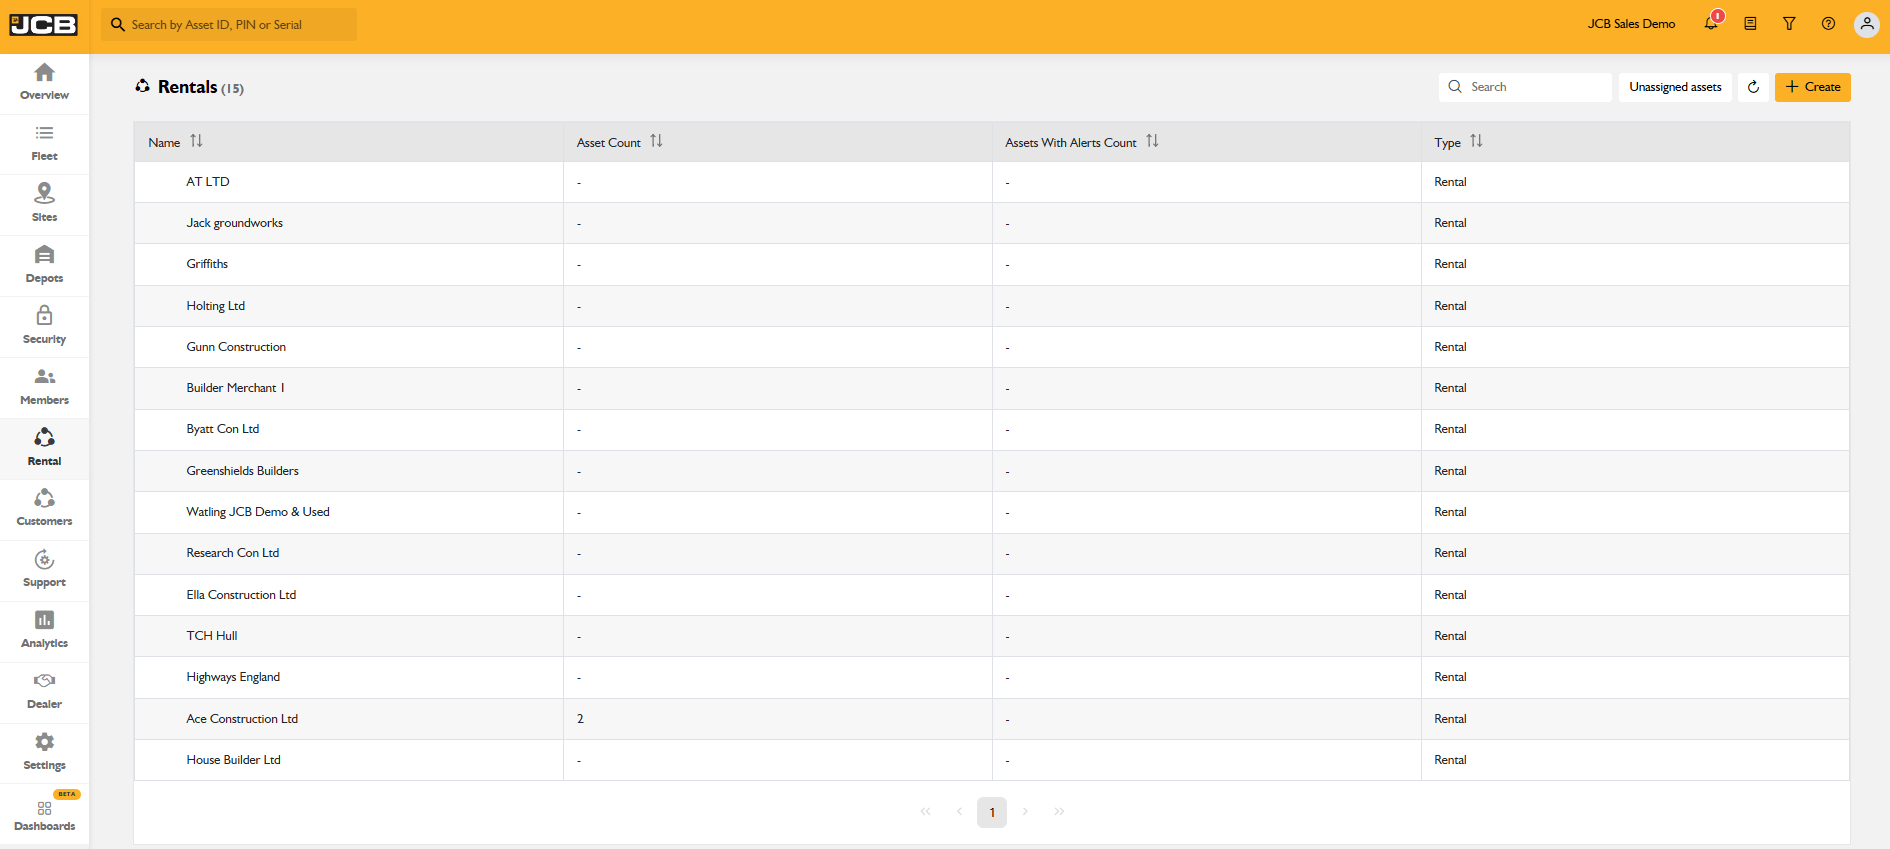This screenshot has width=1890, height=849.
Task: Refresh the rentals list
Action: point(1753,87)
